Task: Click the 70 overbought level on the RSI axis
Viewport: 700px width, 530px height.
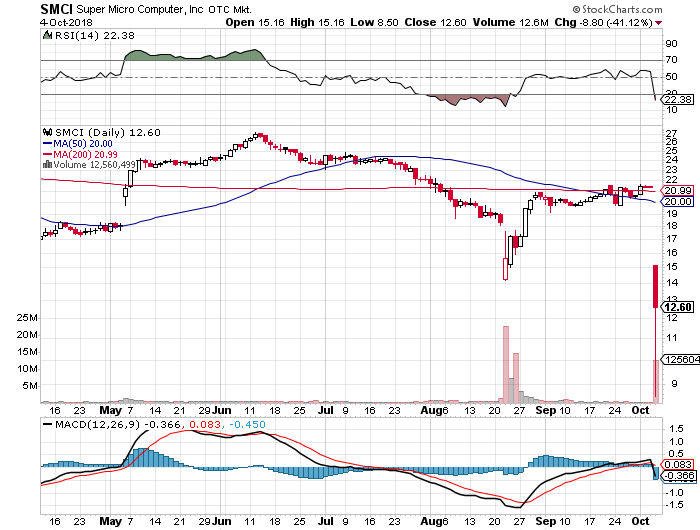Action: click(x=671, y=59)
